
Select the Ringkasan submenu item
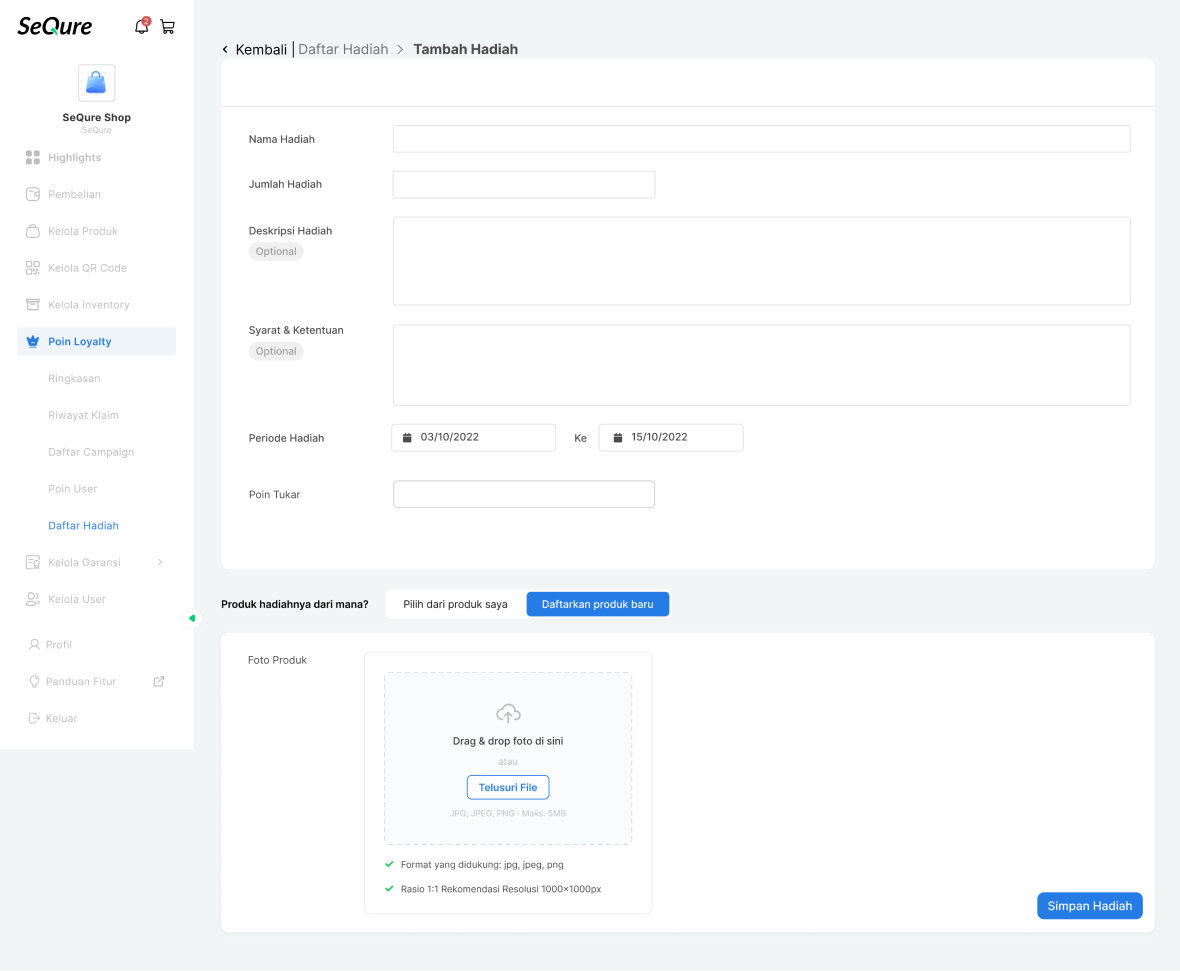74,379
